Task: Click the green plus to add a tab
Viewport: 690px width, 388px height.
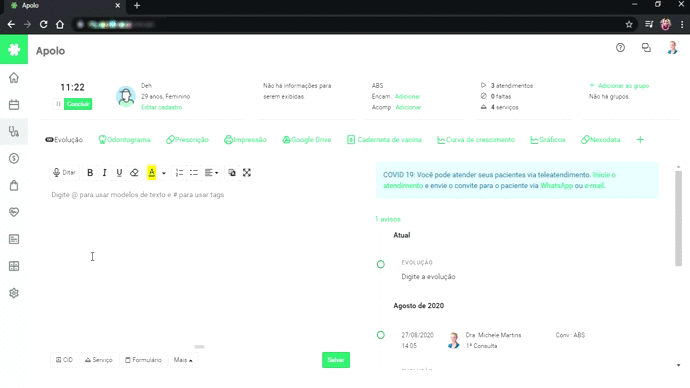Action: click(x=640, y=140)
